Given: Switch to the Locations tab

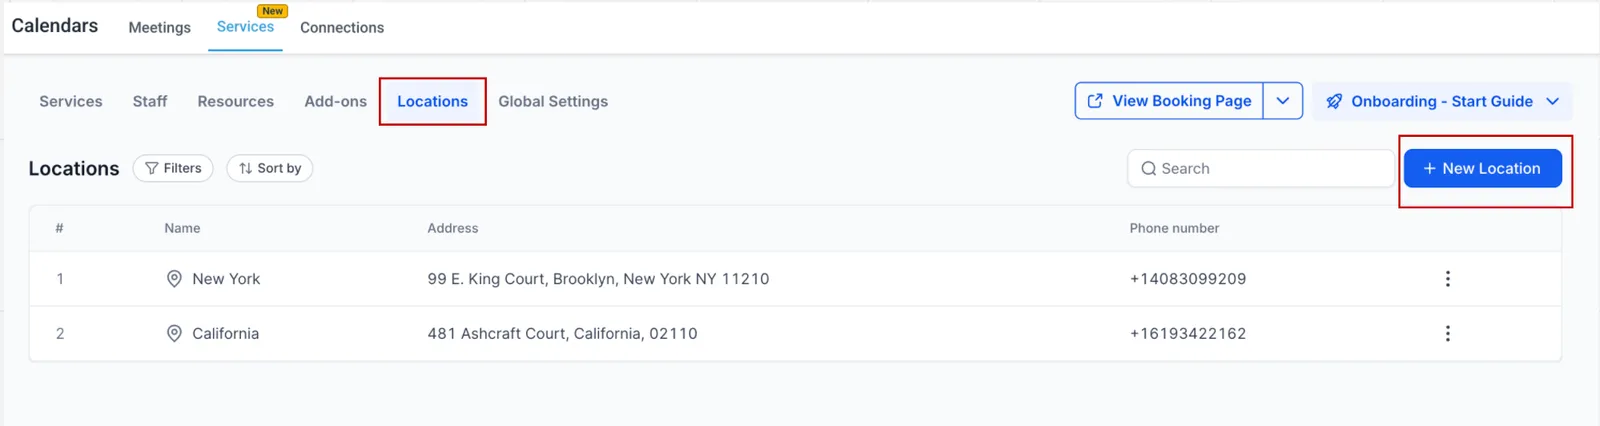Looking at the screenshot, I should click(x=432, y=101).
